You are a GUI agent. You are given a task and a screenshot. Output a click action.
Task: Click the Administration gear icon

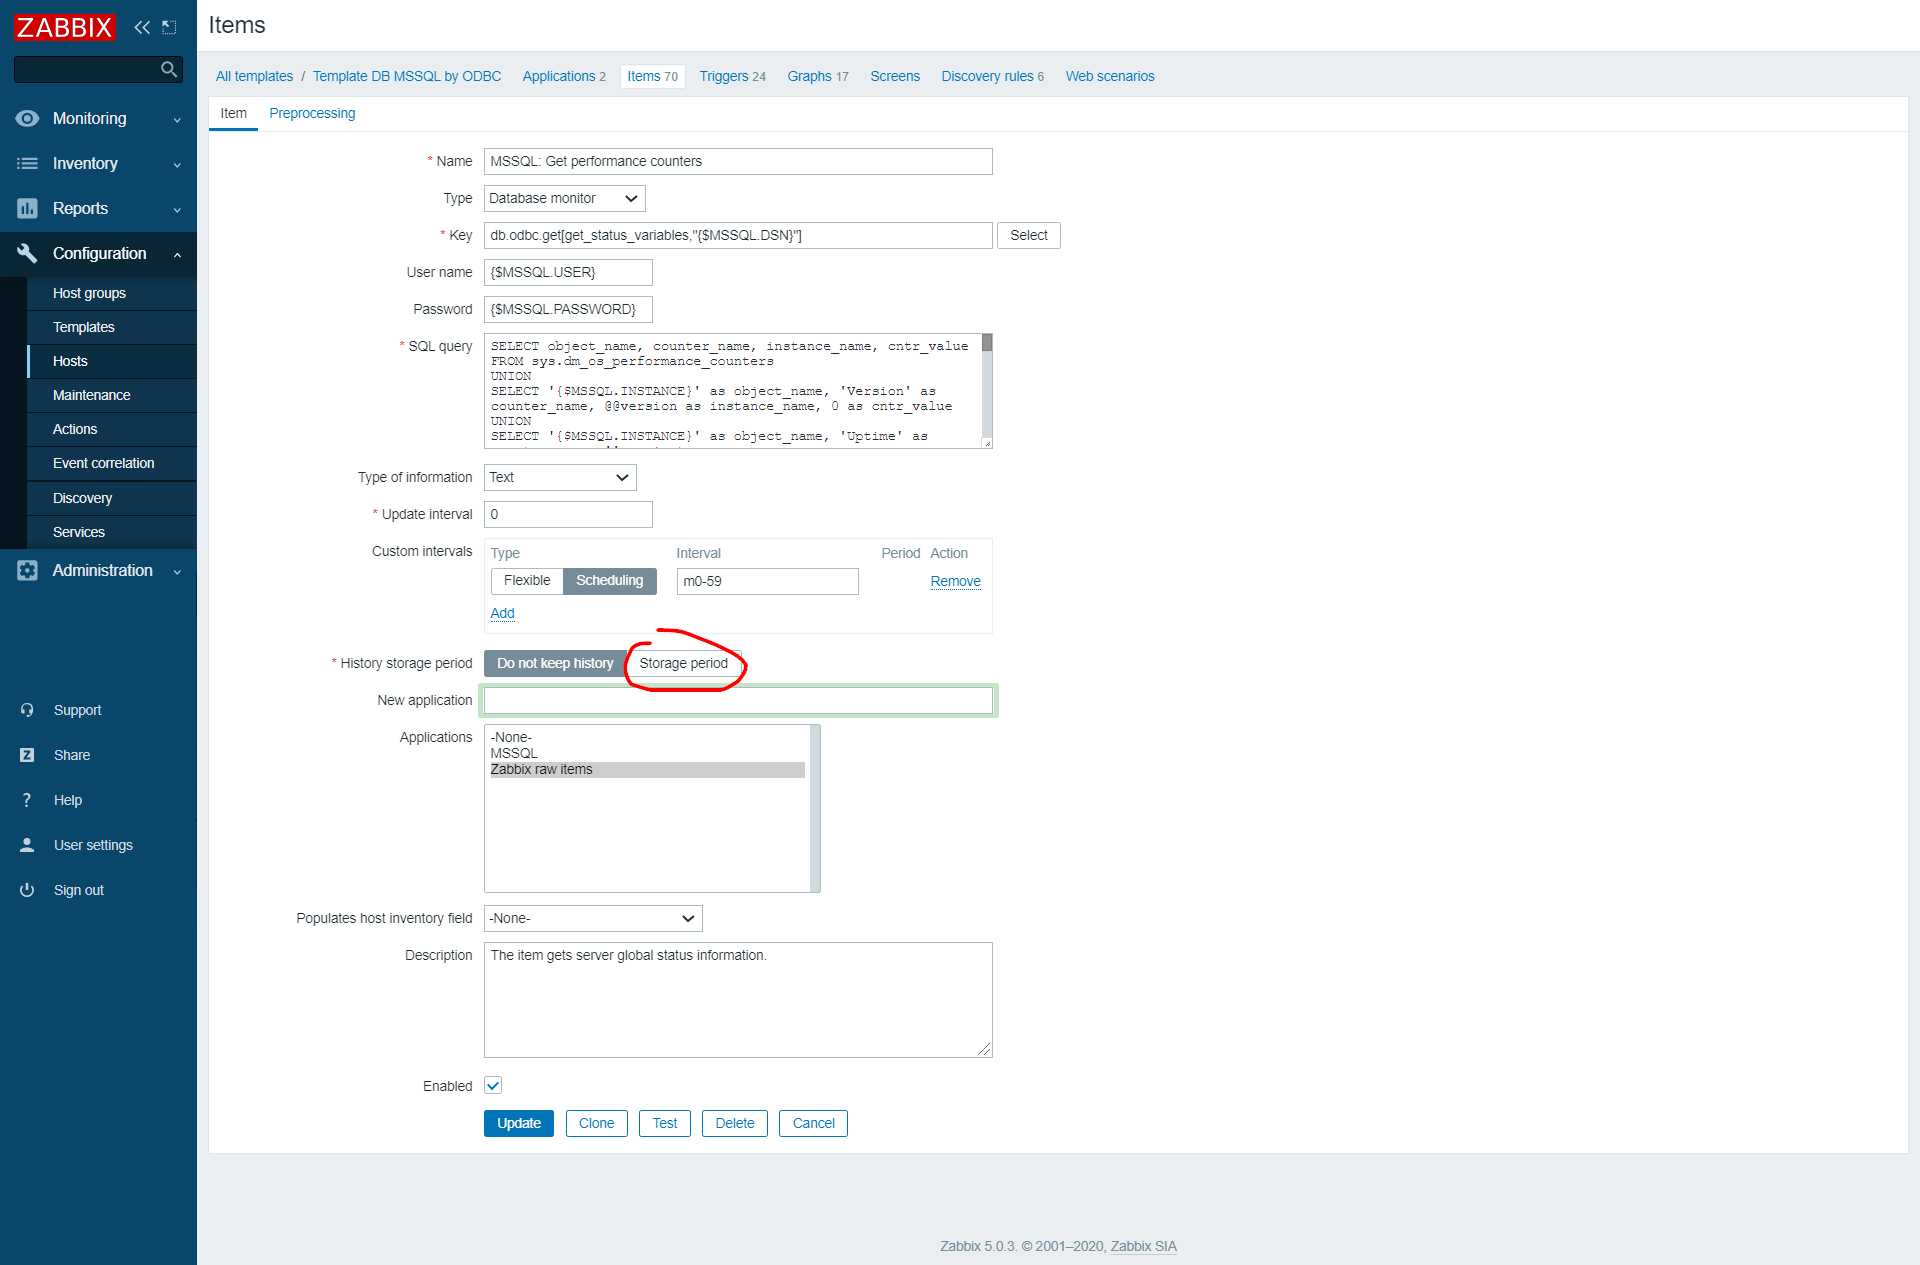point(27,570)
